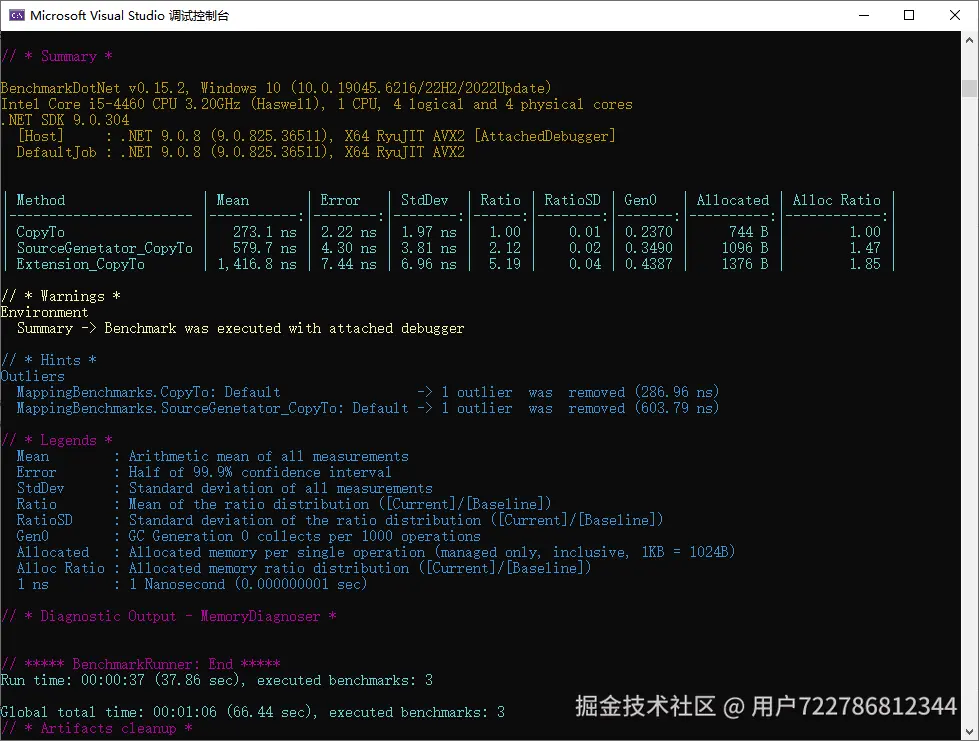
Task: Click the 'Method' column header
Action: [x=41, y=200]
